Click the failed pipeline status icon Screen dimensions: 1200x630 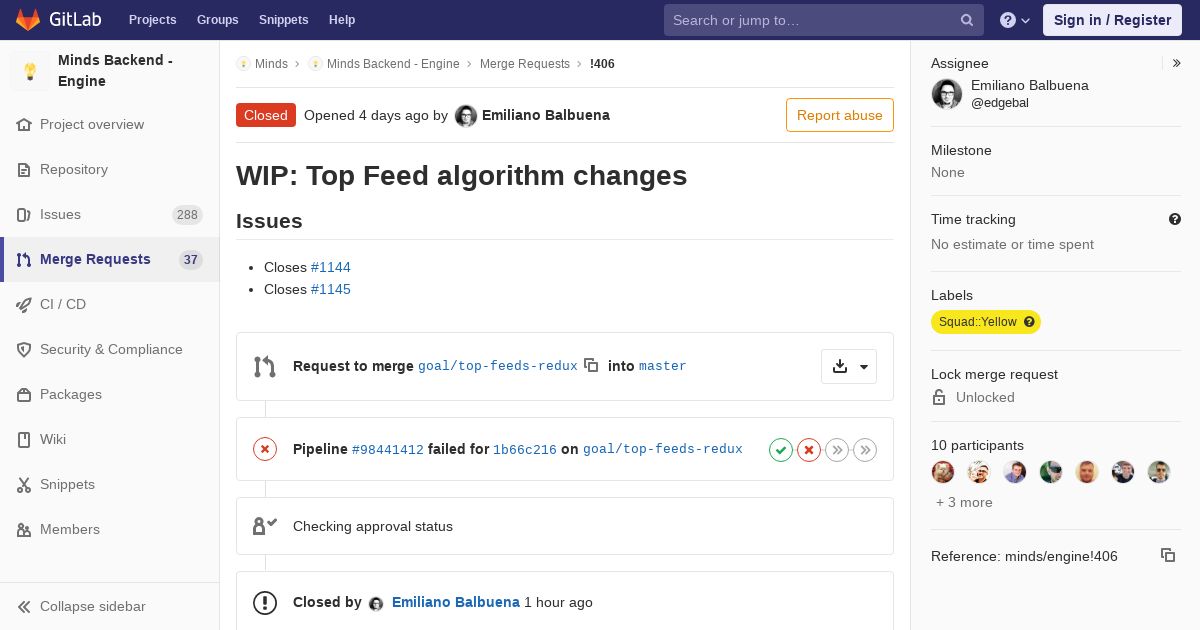[x=265, y=449]
